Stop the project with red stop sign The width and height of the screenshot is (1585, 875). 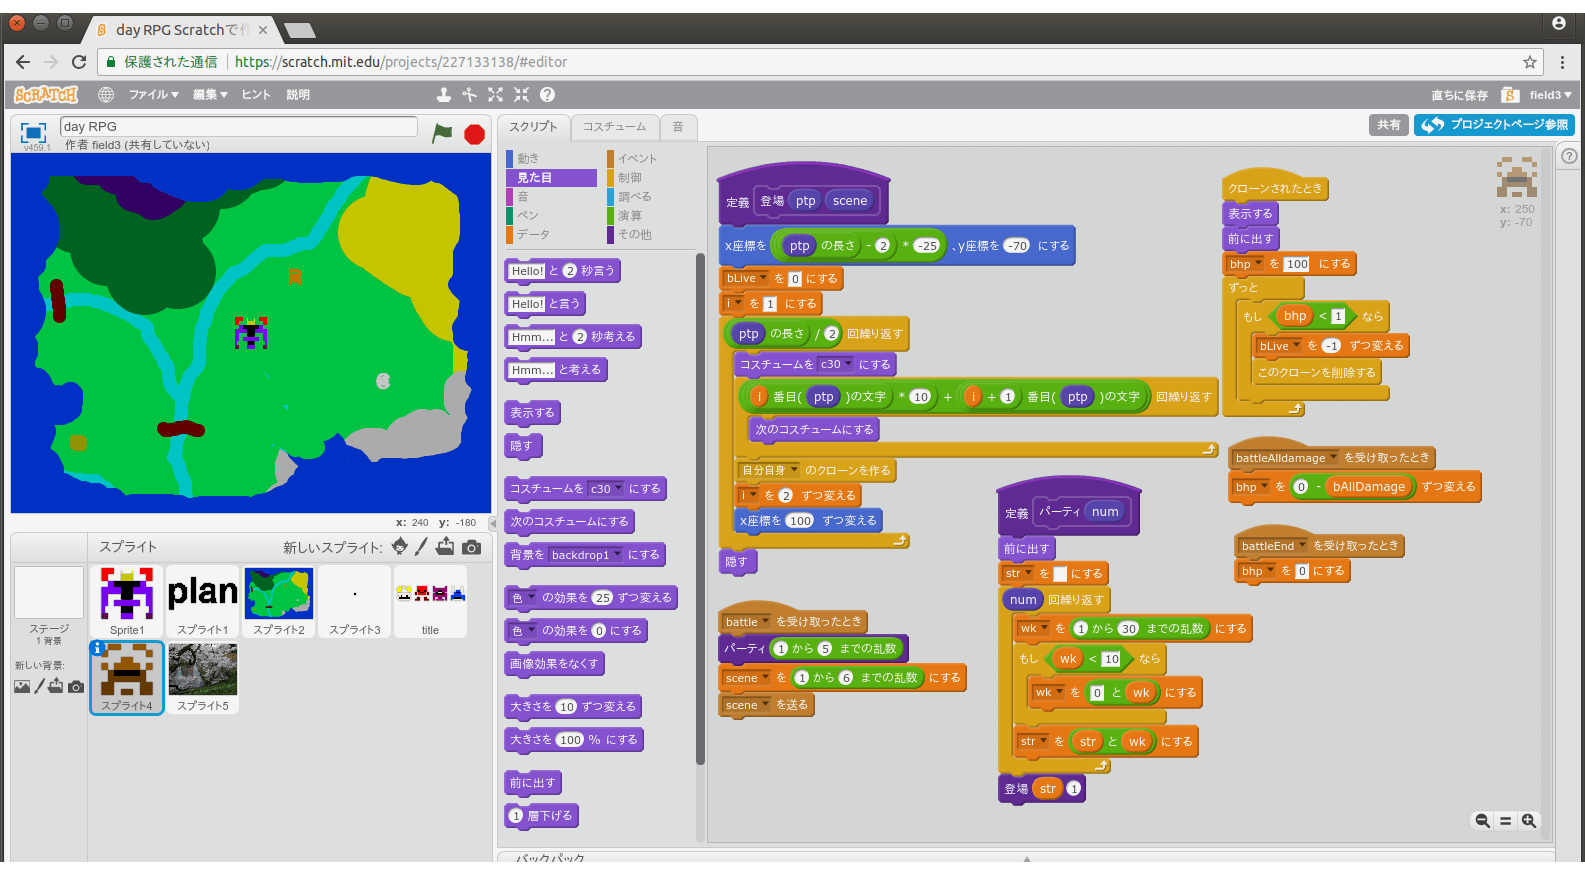coord(475,134)
